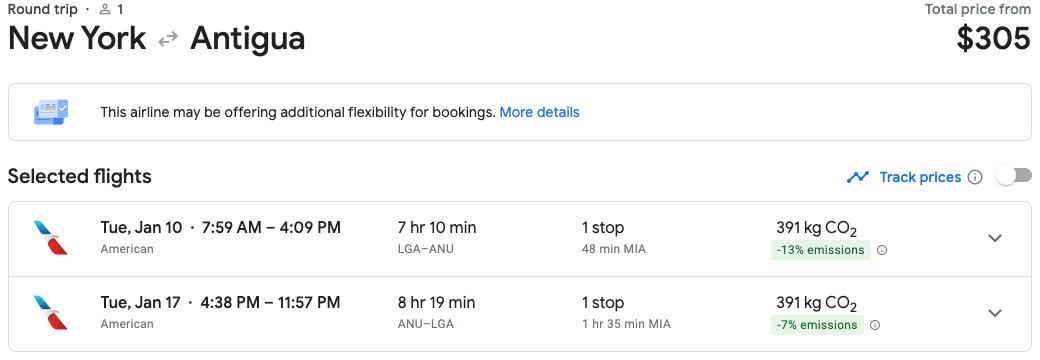1040x360 pixels.
Task: Open emissions info icon beside -13% emissions
Action: coord(882,251)
